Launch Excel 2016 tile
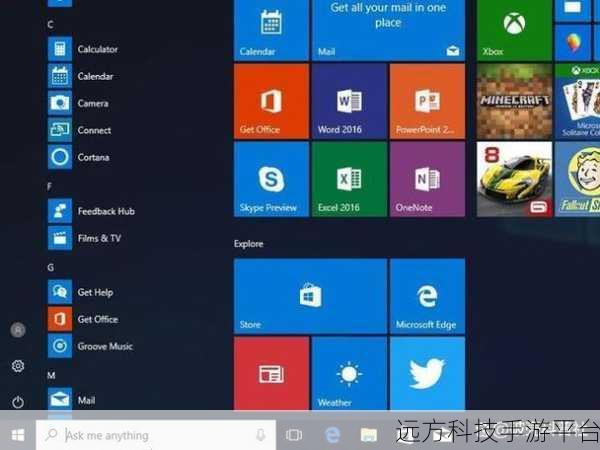600x450 pixels. point(349,179)
